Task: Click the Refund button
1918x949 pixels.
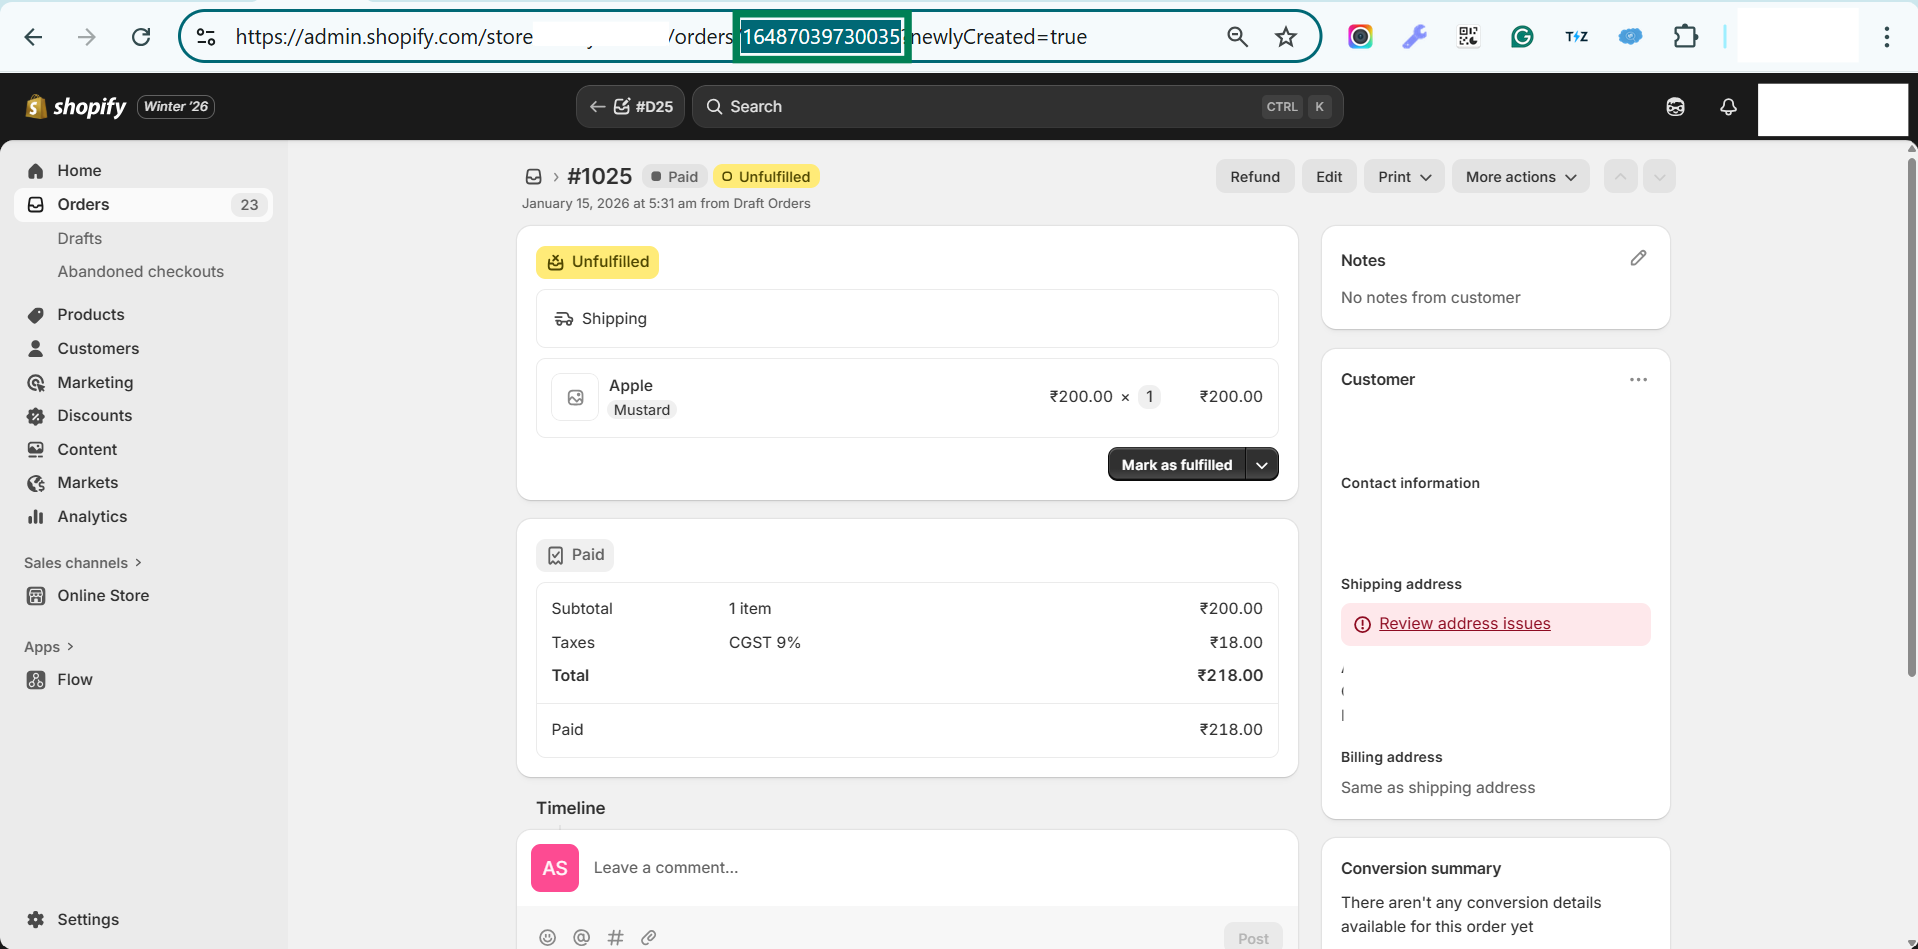Action: click(1254, 177)
